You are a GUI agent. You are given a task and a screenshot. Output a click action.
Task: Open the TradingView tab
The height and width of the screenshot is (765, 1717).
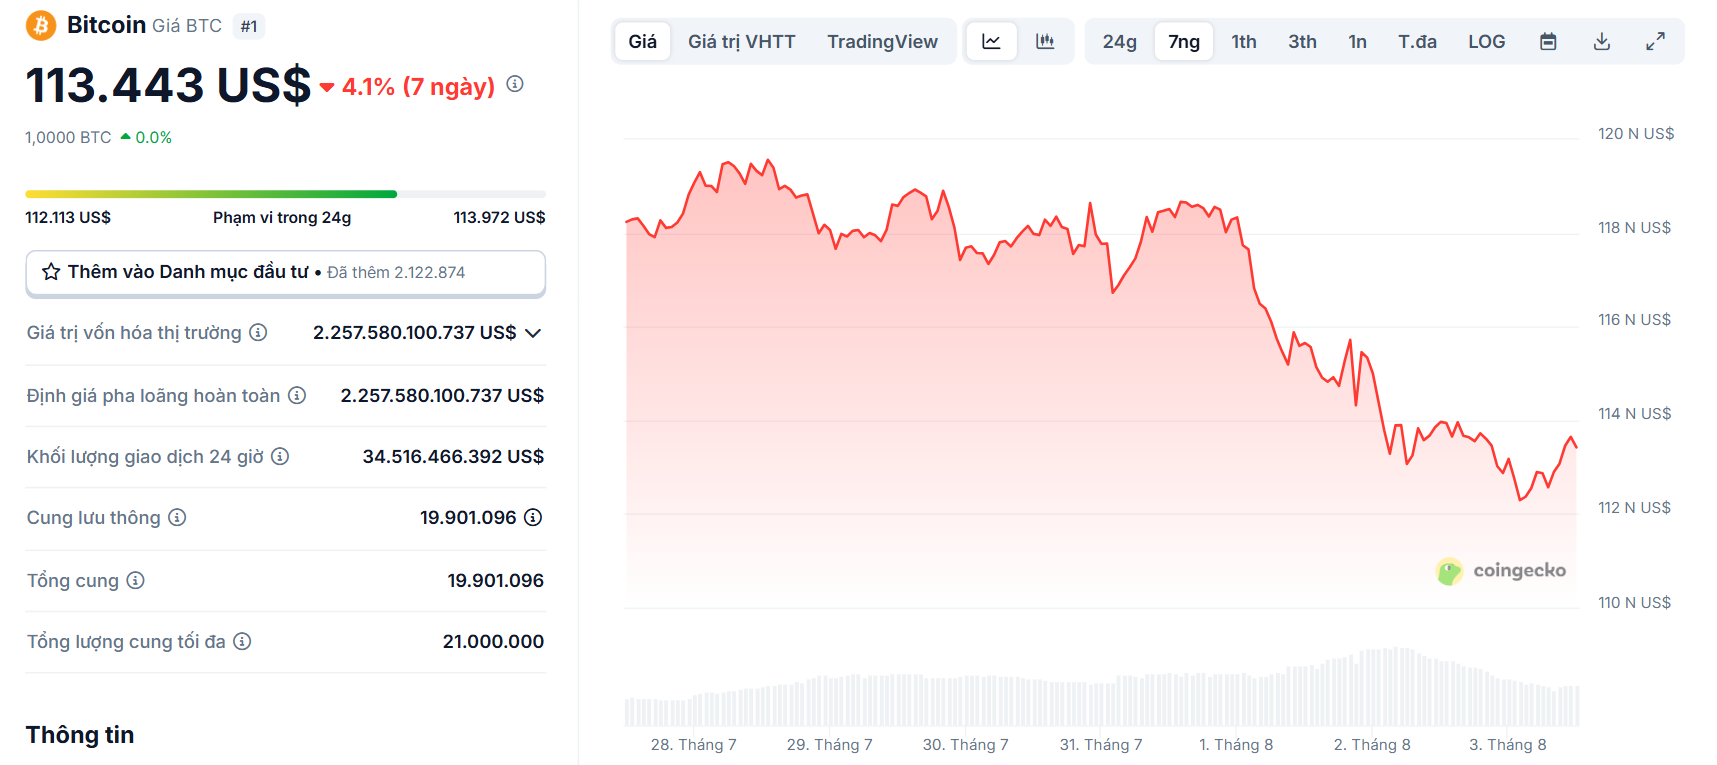point(882,42)
